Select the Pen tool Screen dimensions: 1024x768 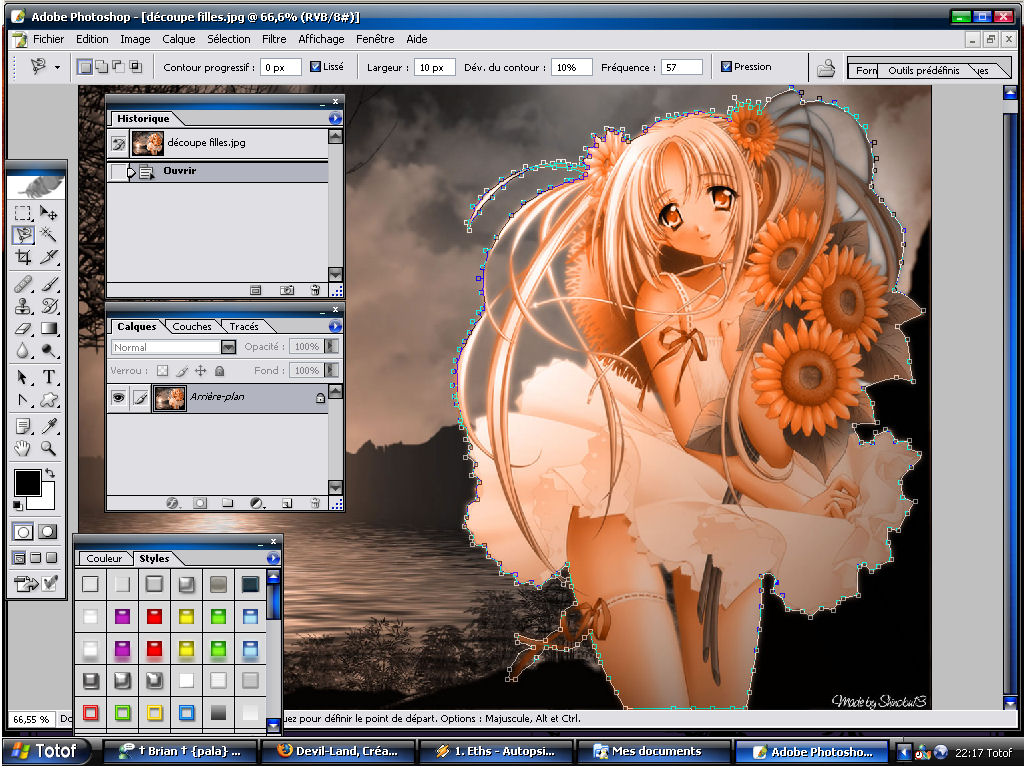click(23, 399)
